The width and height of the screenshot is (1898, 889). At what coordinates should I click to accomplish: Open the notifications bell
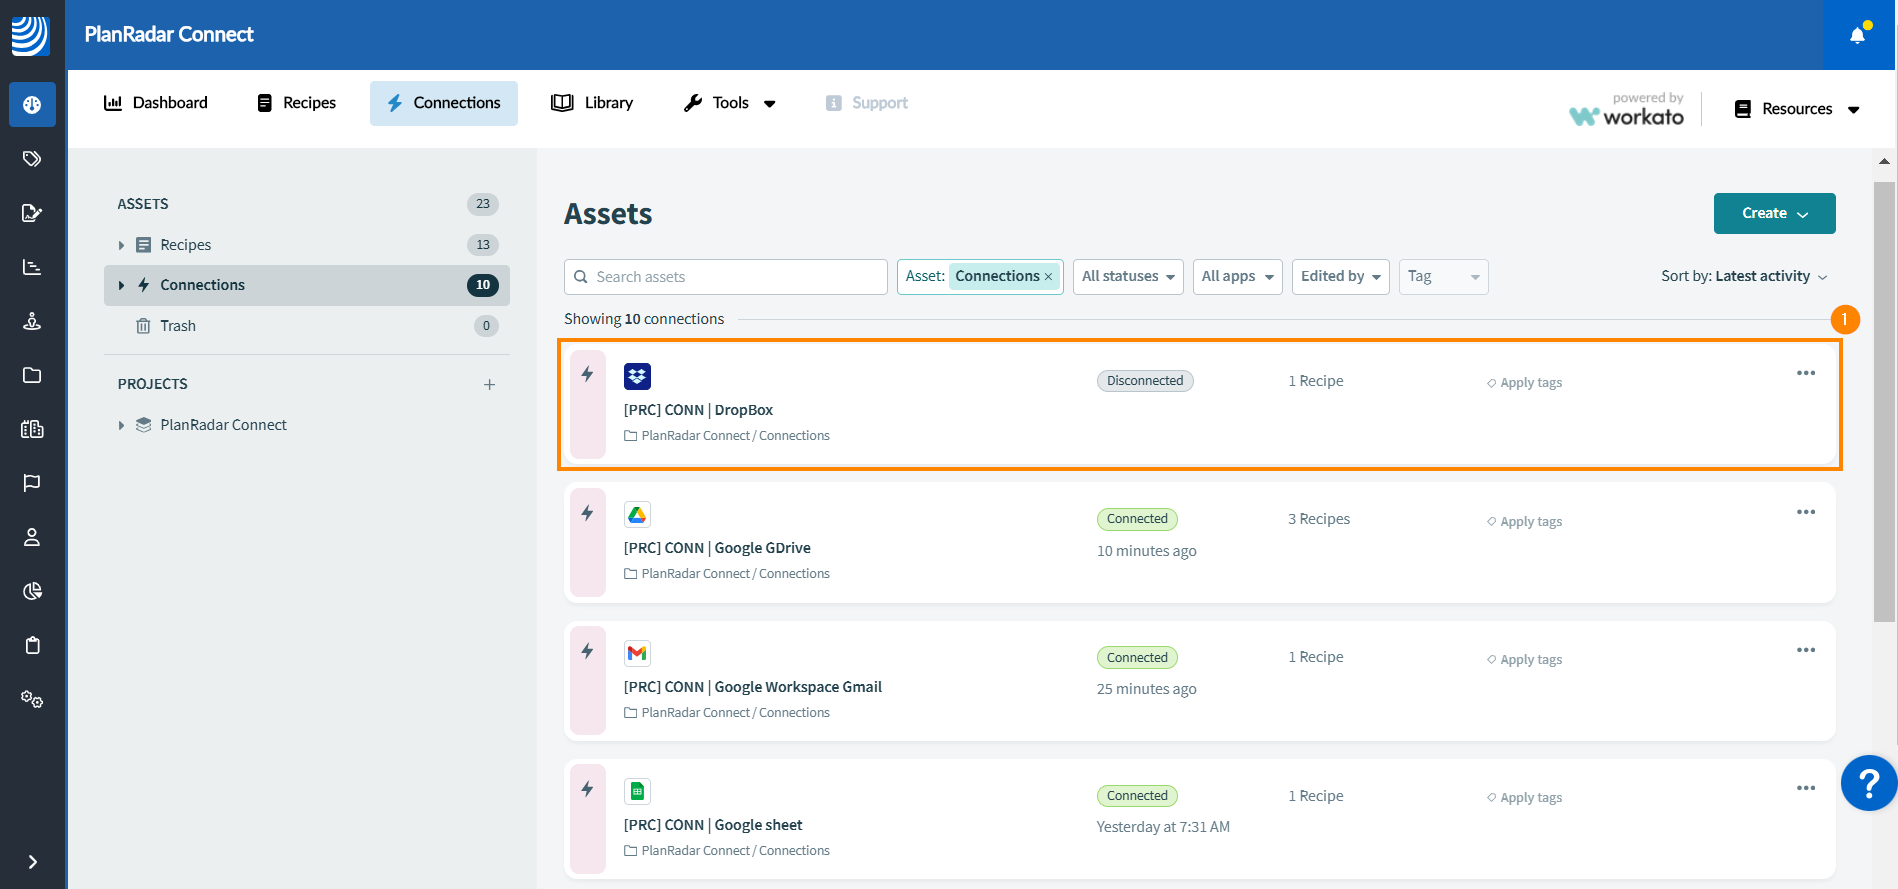point(1857,35)
